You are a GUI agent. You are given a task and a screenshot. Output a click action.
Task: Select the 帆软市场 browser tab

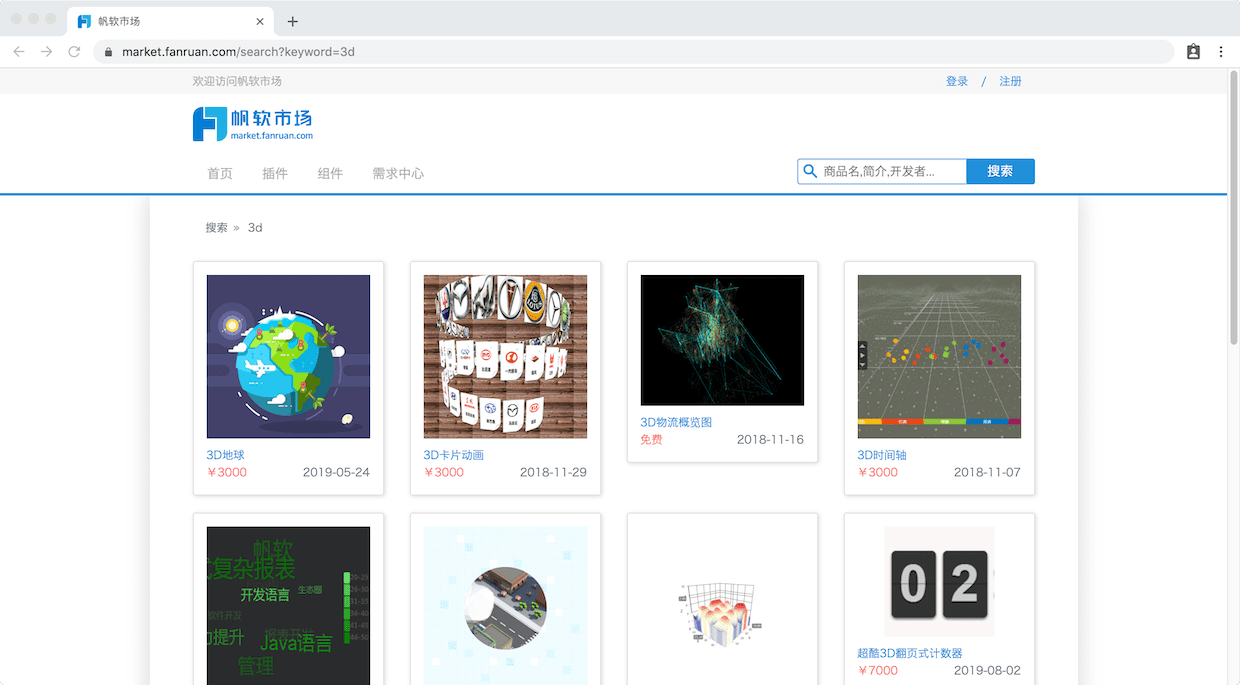171,21
